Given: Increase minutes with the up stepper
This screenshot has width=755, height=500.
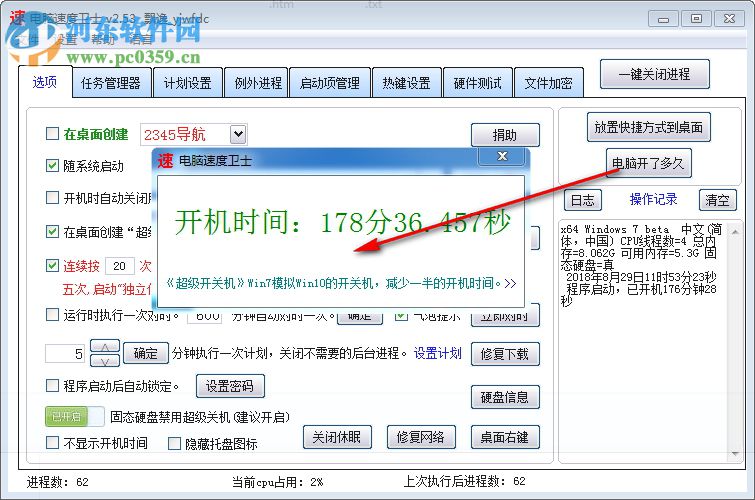Looking at the screenshot, I should [x=105, y=347].
